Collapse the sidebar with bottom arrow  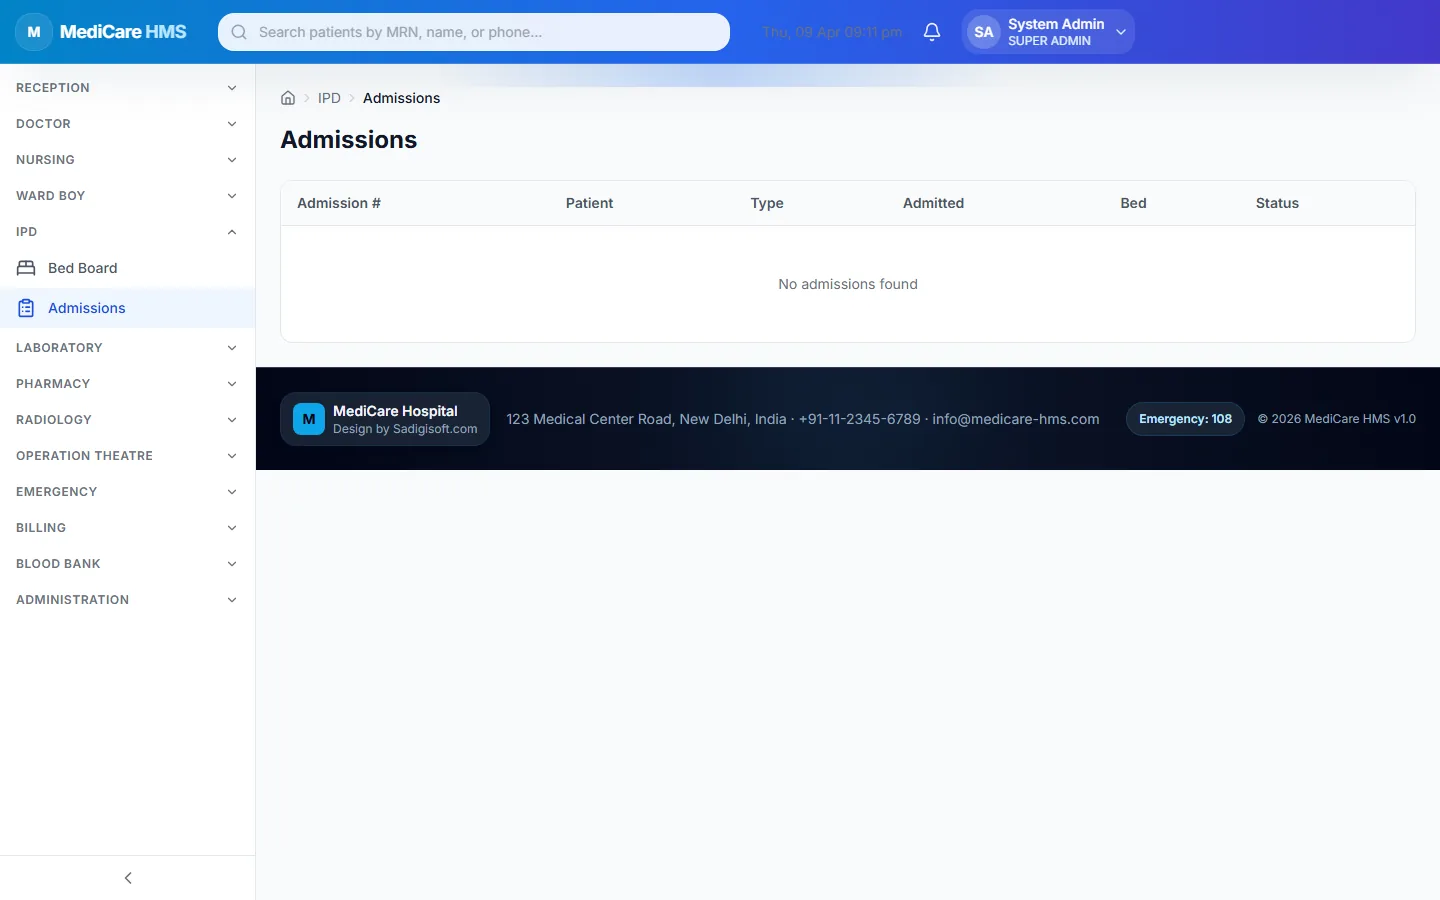(128, 878)
